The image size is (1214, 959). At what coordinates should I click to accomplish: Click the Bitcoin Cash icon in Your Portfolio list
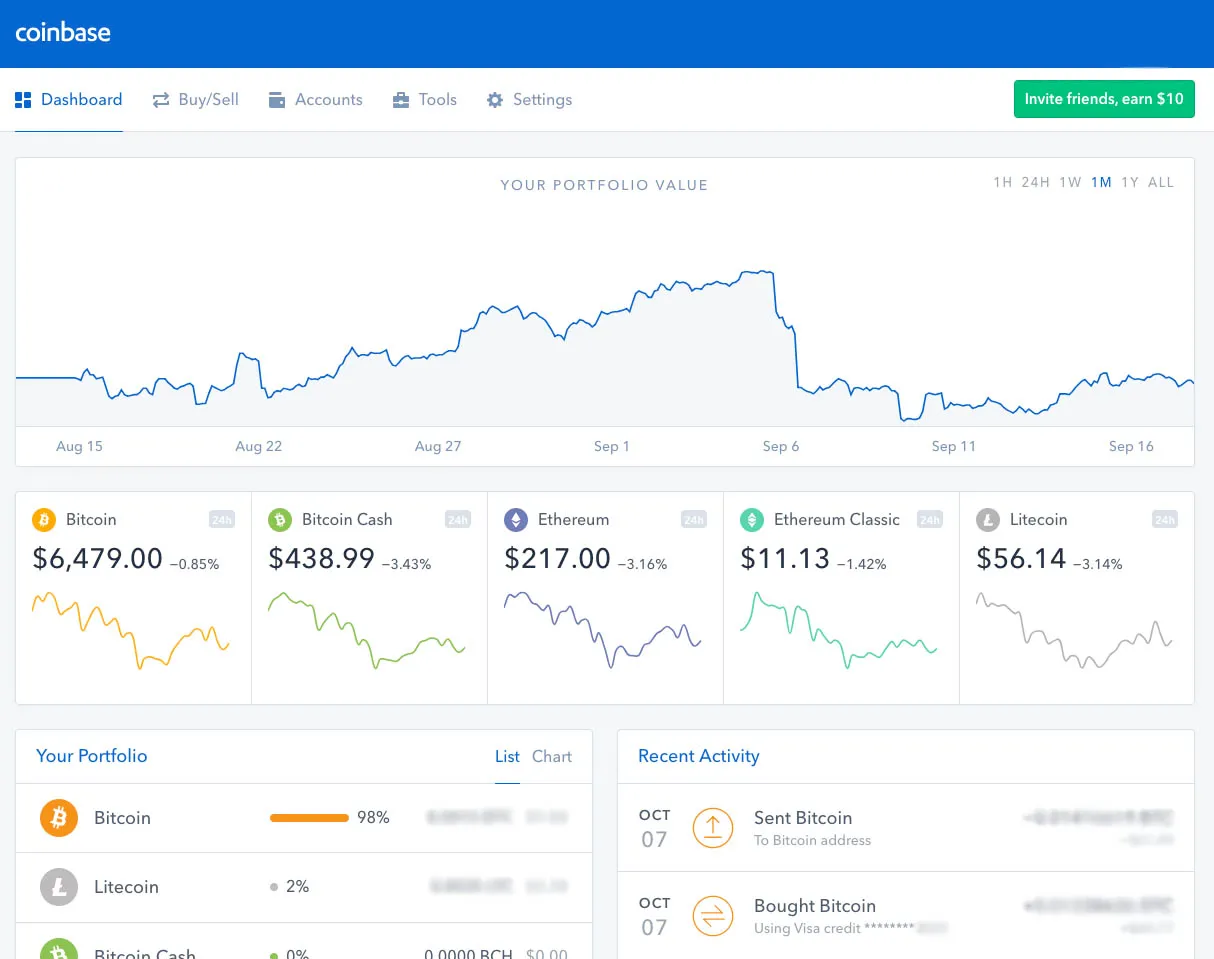[x=59, y=948]
